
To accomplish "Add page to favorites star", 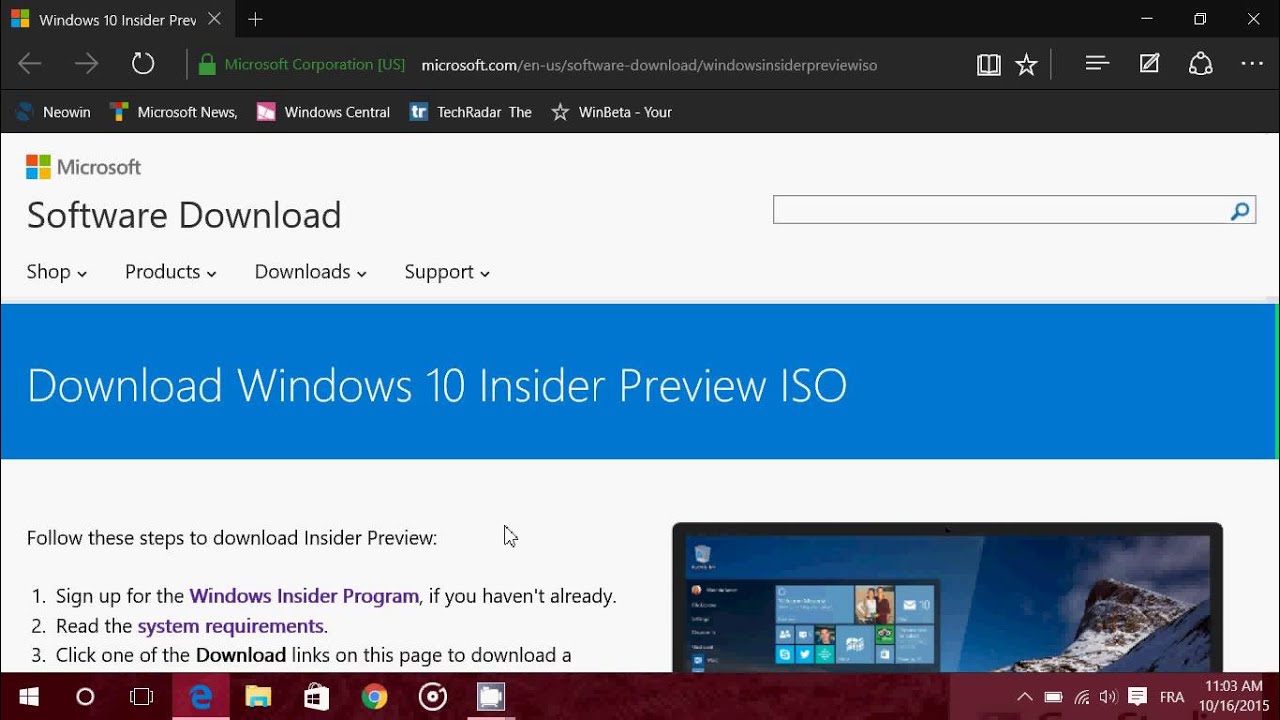I will 1026,65.
